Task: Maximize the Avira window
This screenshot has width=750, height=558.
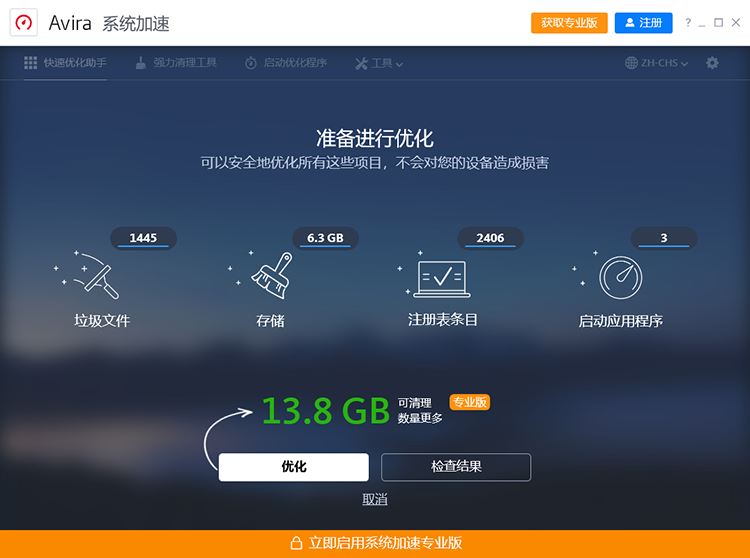Action: pos(718,22)
